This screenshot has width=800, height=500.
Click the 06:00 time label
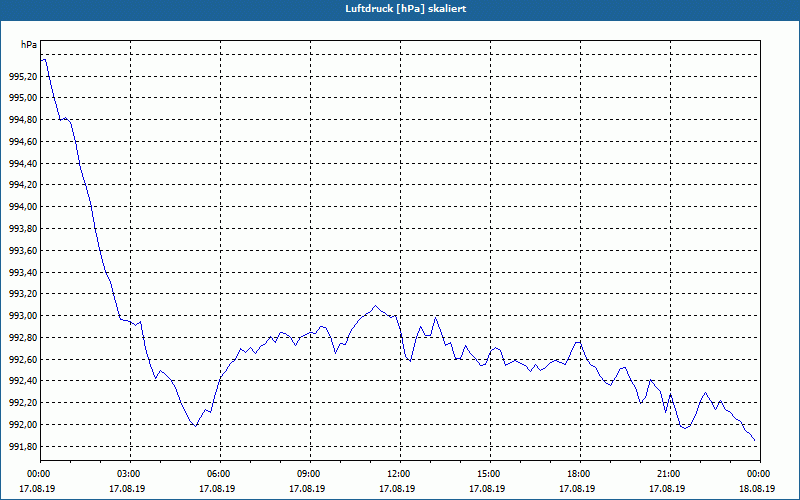click(x=220, y=474)
